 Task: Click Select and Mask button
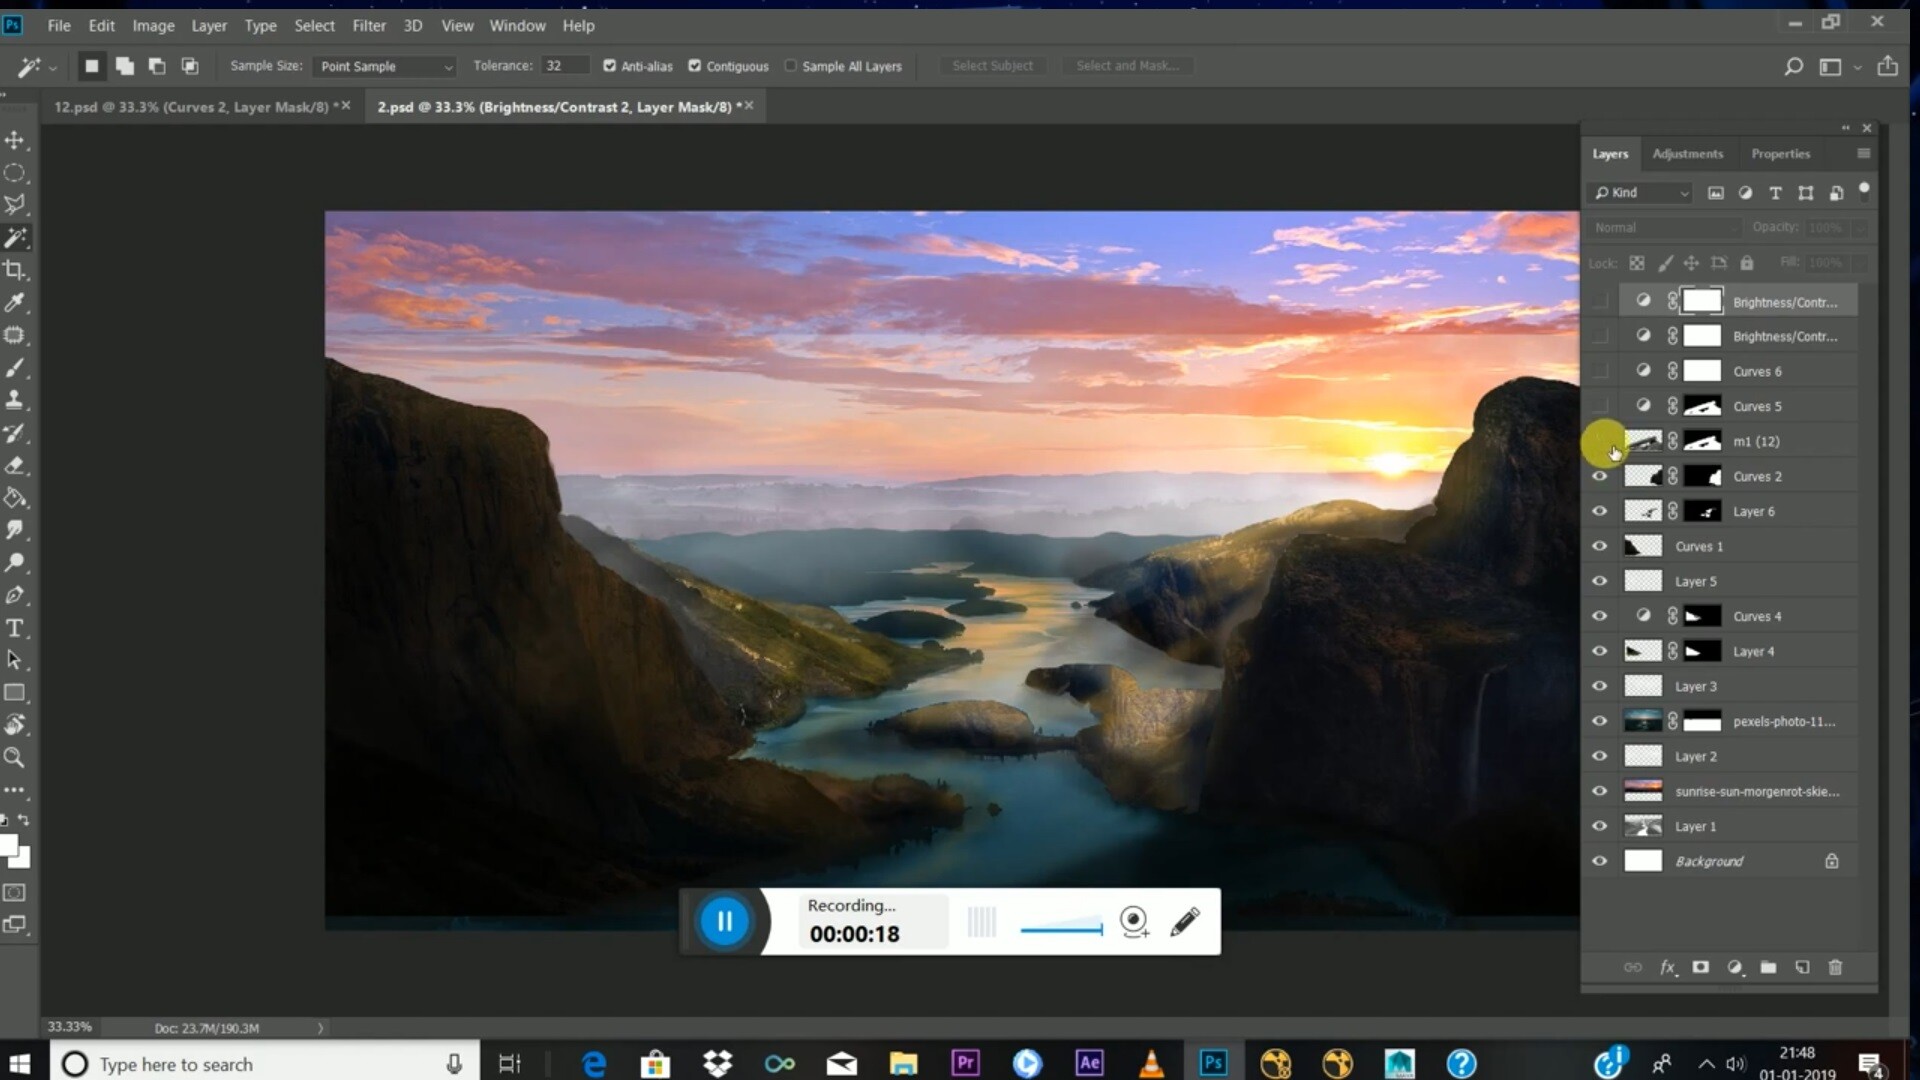tap(1127, 66)
